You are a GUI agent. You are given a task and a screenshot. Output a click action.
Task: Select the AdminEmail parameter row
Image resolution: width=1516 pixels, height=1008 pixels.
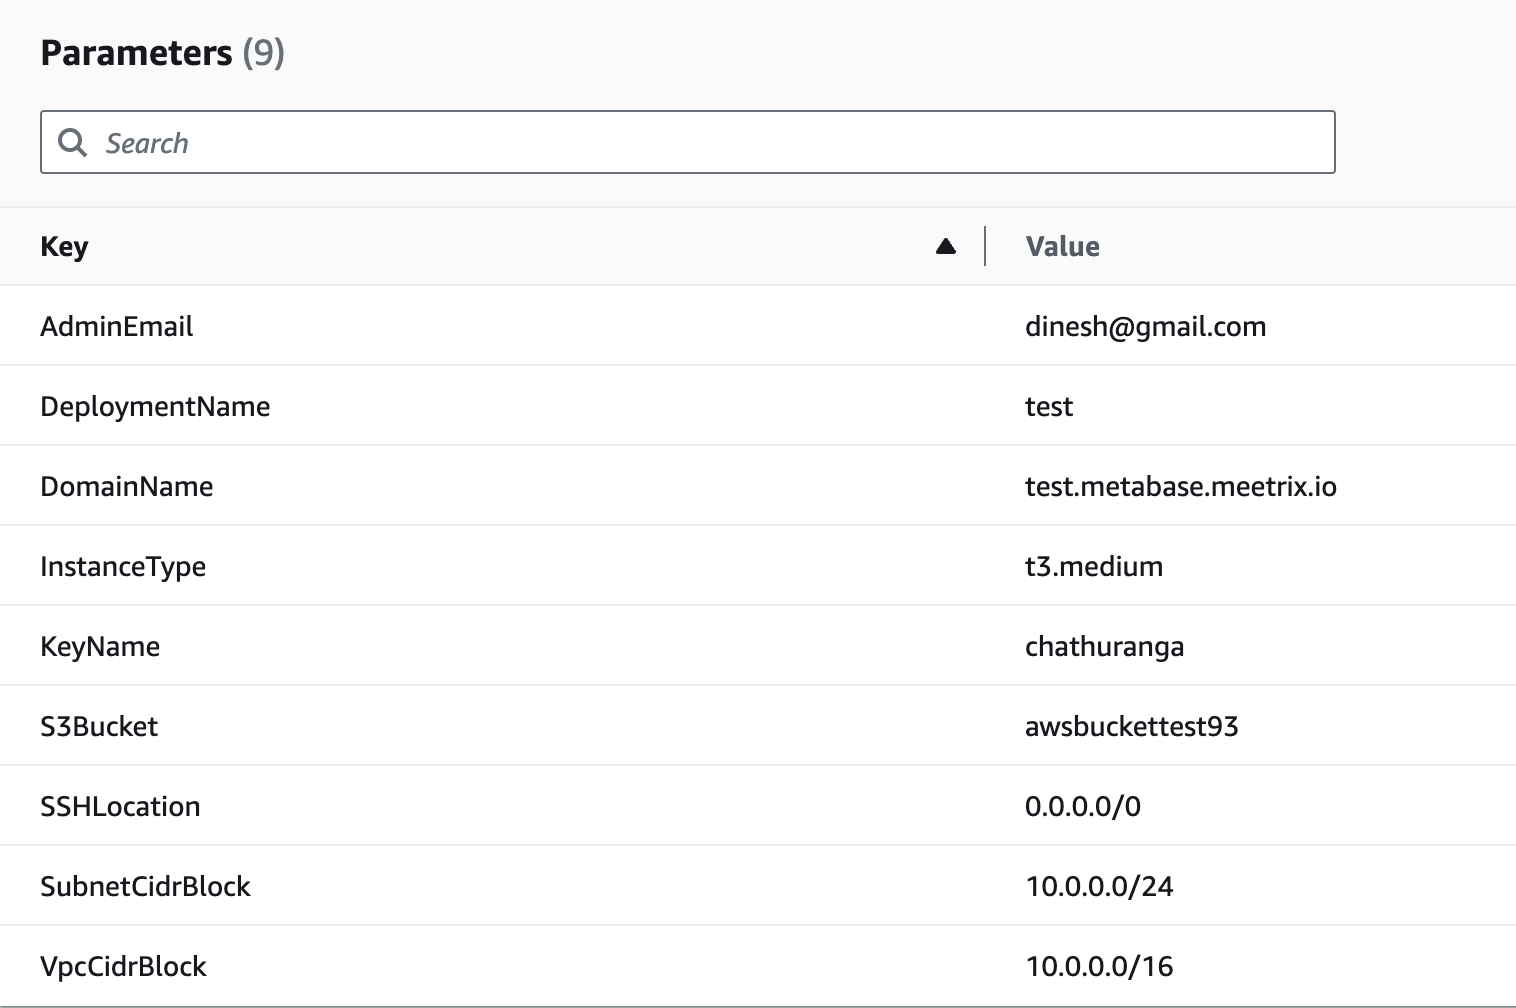click(x=117, y=326)
